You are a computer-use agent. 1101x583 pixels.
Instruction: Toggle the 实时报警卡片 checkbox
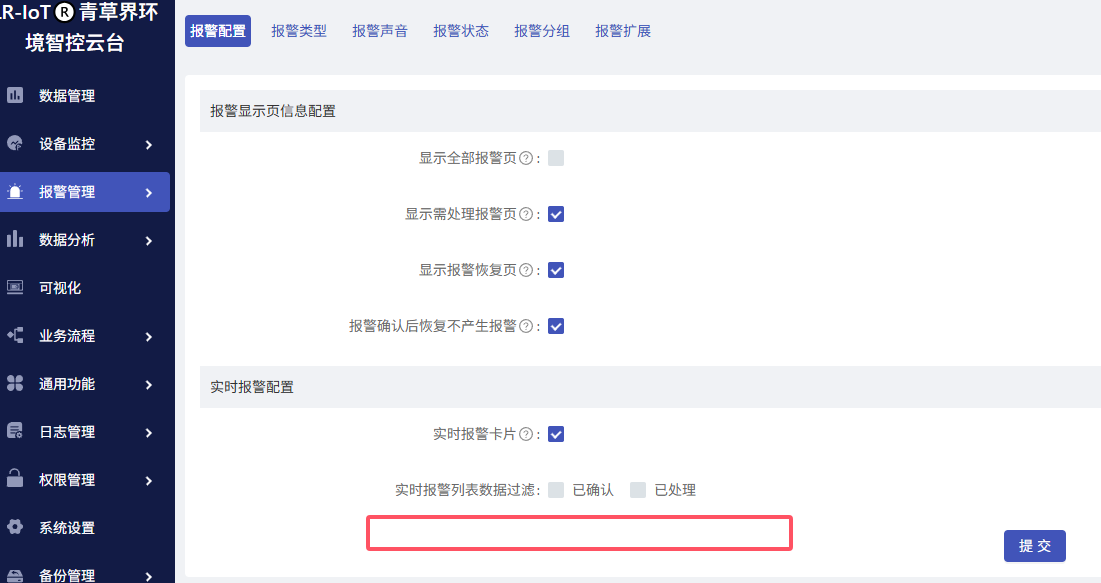(556, 434)
